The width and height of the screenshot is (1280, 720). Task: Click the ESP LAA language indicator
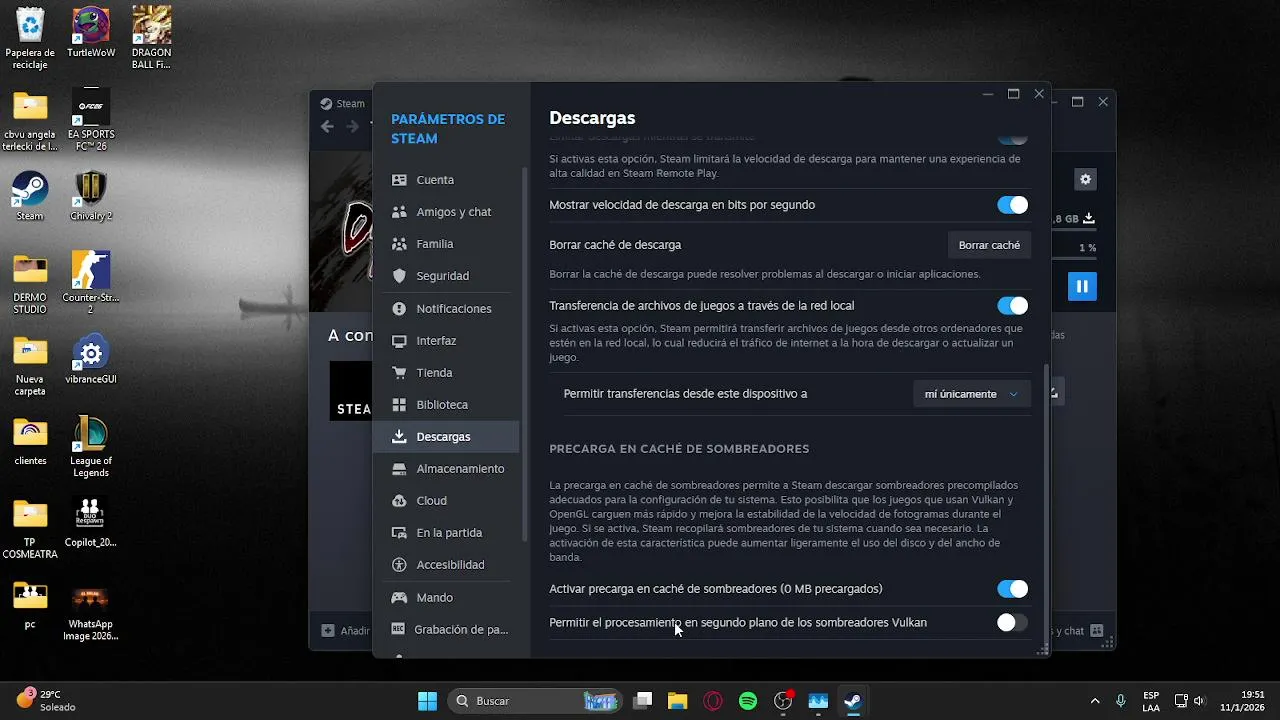(x=1151, y=701)
